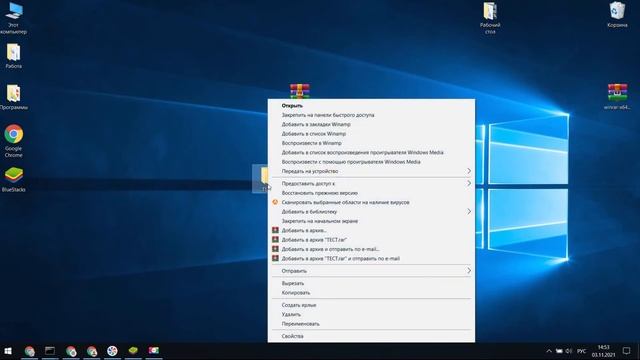
Task: Expand the Передать на устройство submenu arrow
Action: pos(469,171)
